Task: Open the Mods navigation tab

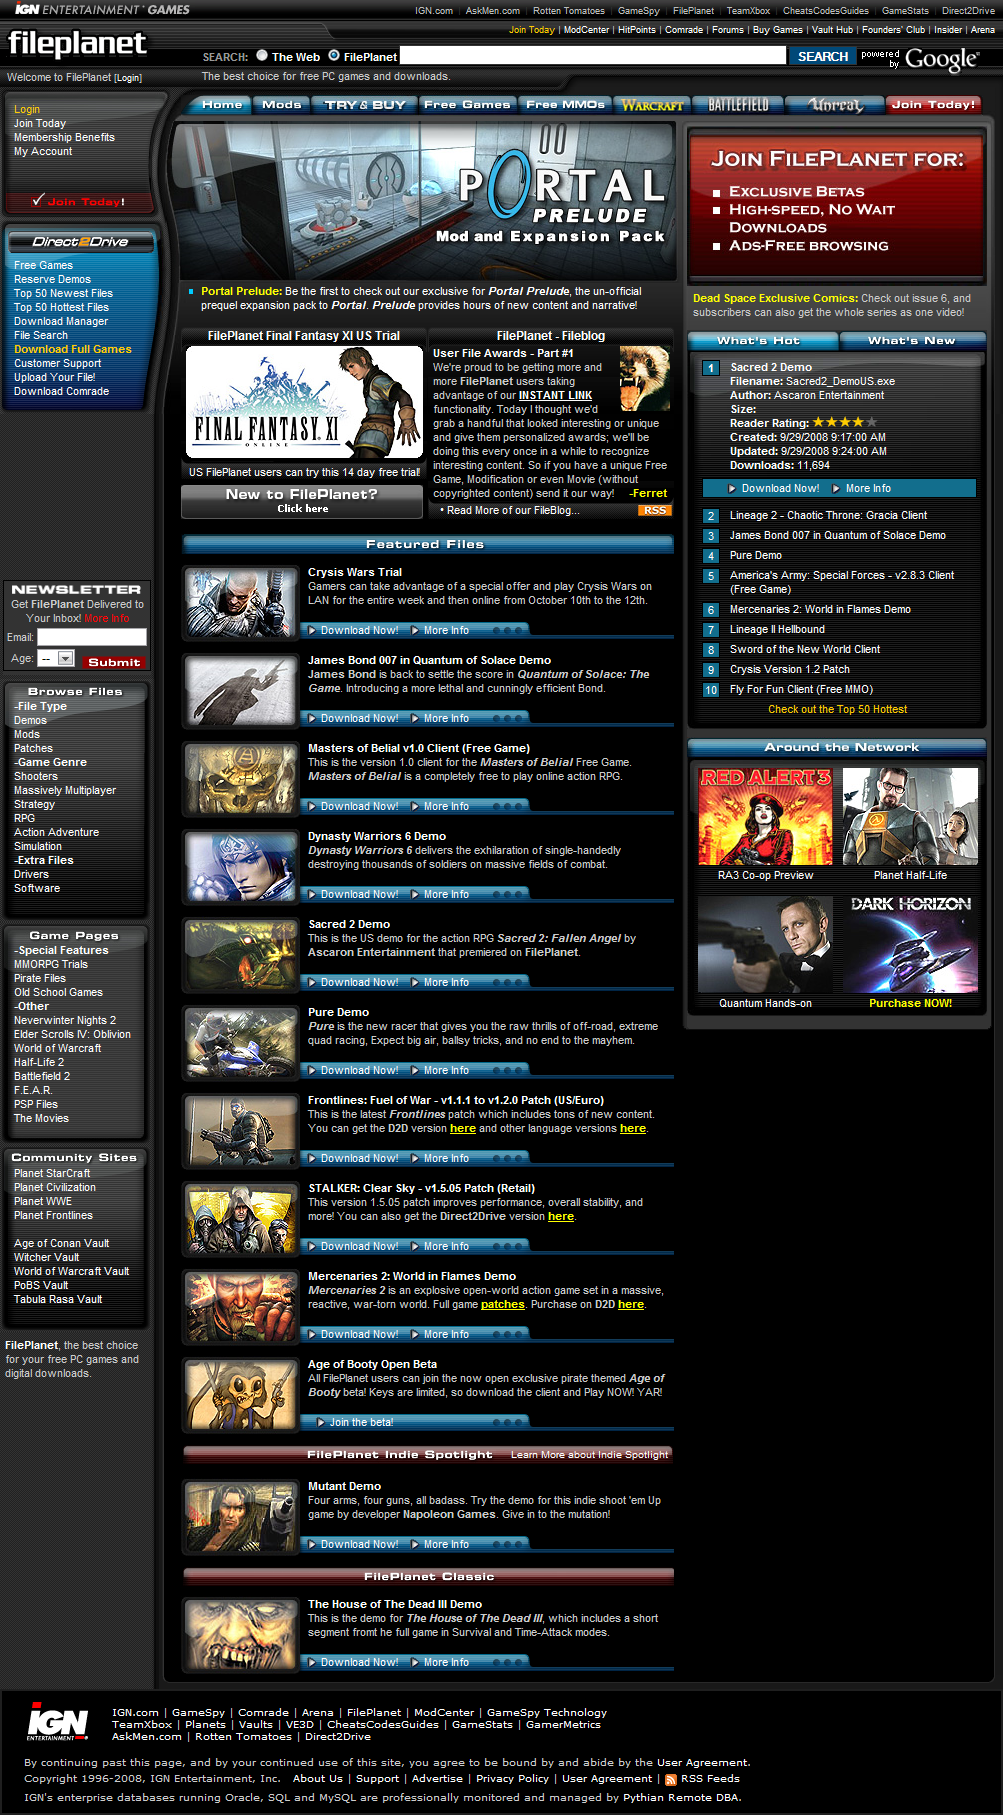Action: (x=282, y=104)
